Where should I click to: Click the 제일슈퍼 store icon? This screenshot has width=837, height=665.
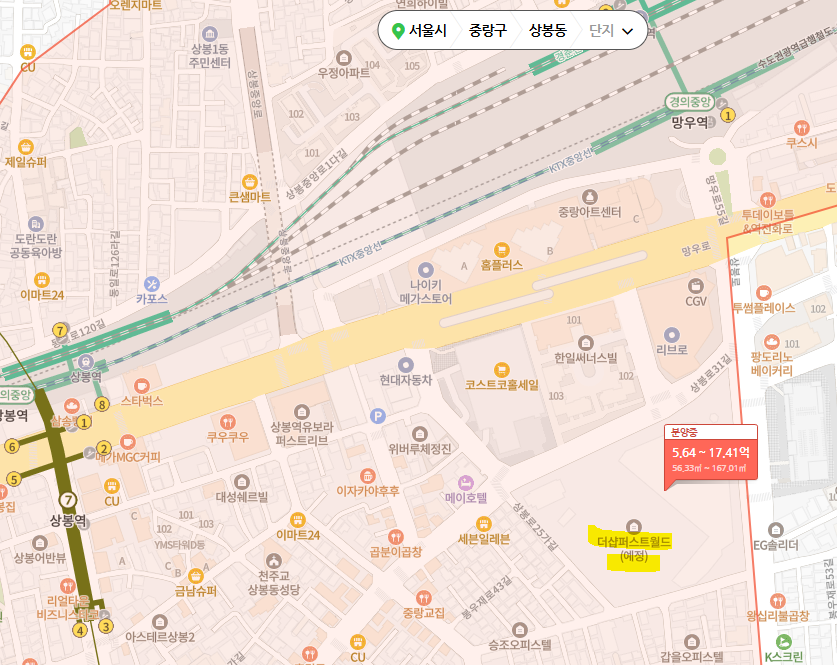[26, 147]
